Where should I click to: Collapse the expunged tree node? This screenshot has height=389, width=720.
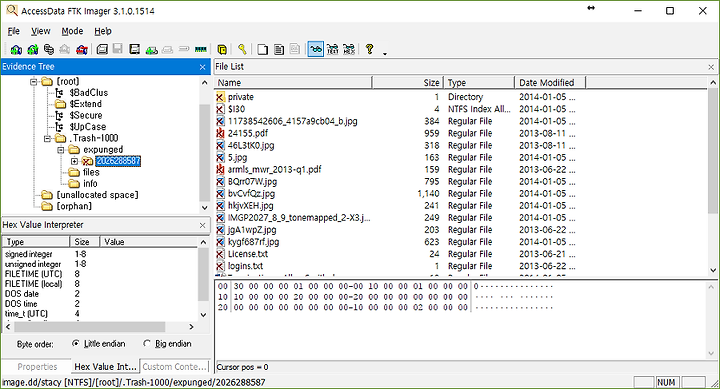61,150
